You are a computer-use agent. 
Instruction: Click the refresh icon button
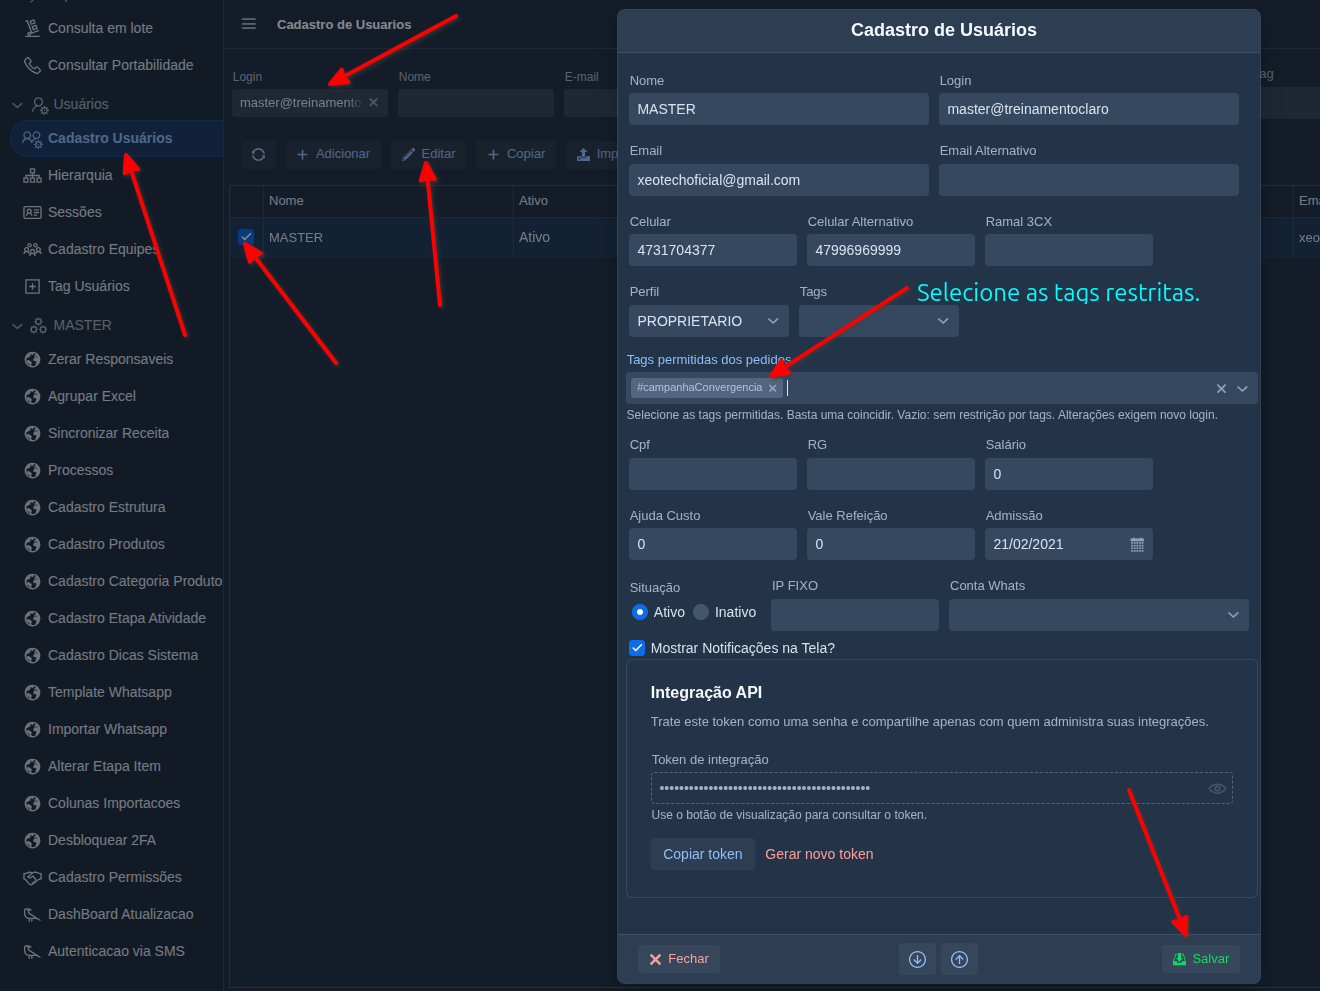(259, 154)
